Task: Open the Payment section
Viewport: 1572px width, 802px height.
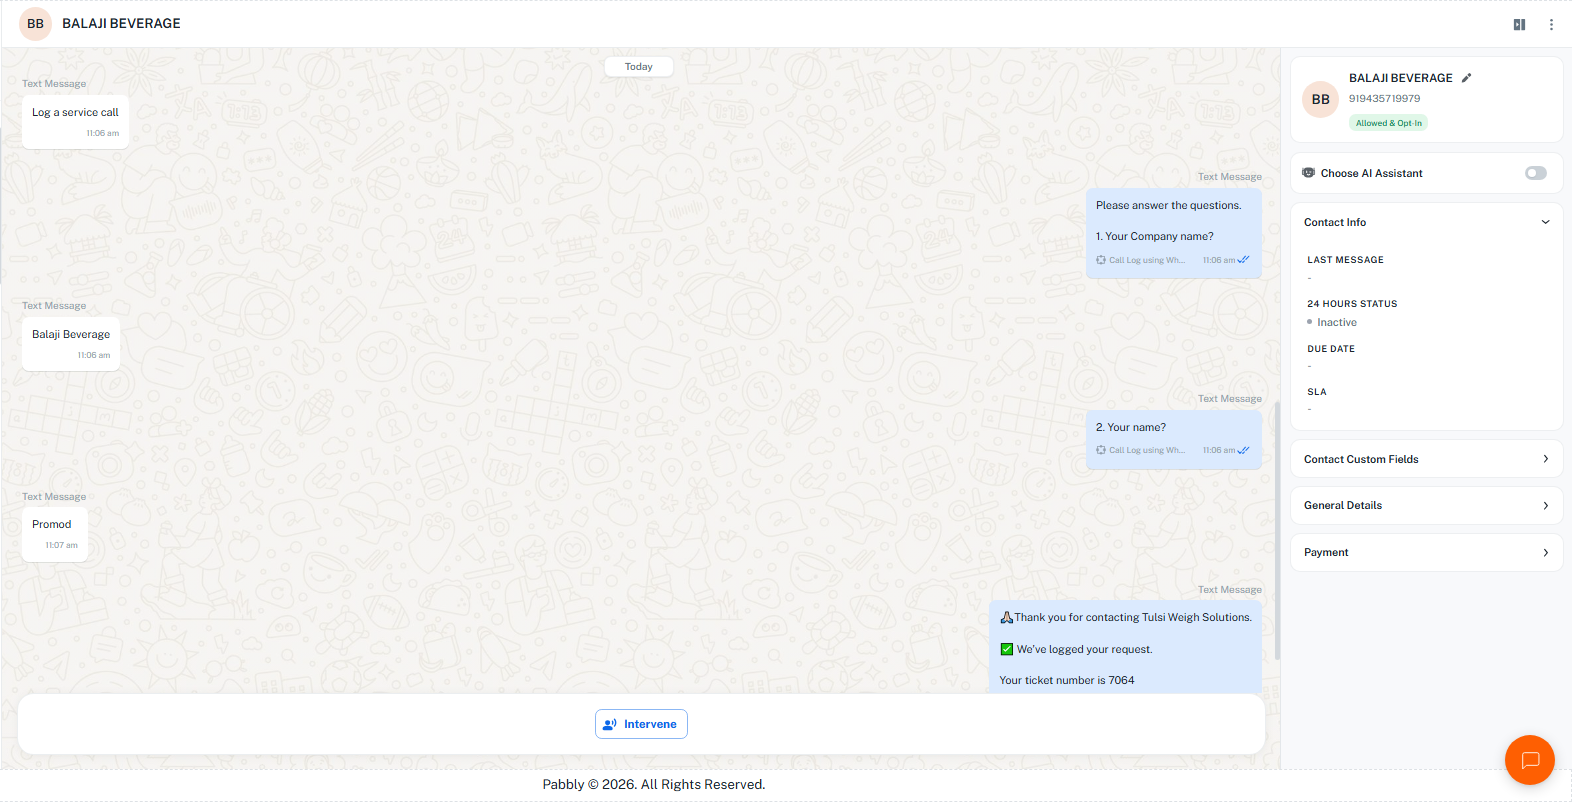Action: click(x=1426, y=552)
